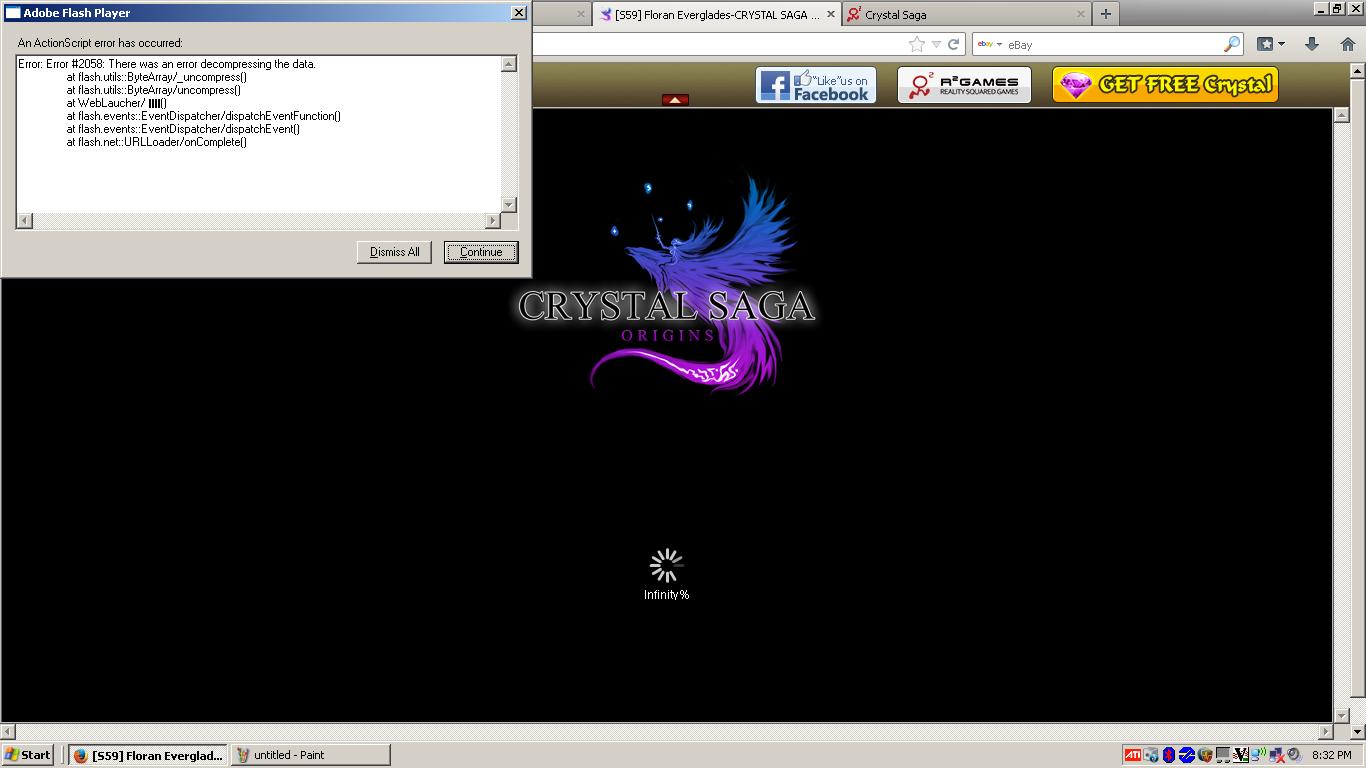Open the Like us on Facebook banner
The image size is (1366, 768).
tap(815, 86)
